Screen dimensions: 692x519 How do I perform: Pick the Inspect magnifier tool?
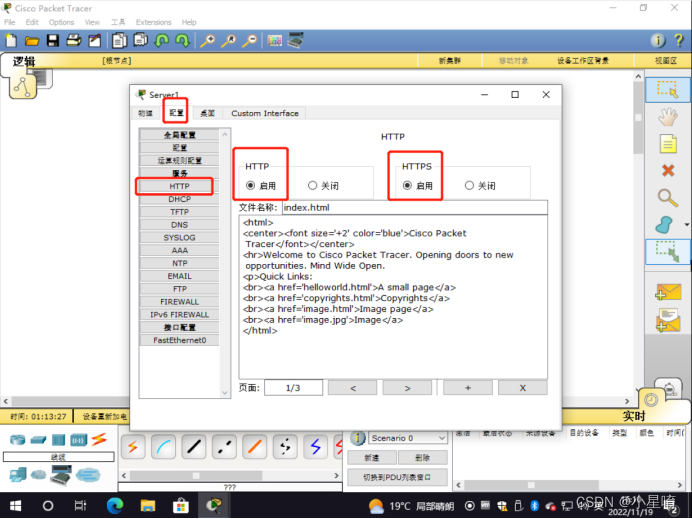tap(668, 198)
